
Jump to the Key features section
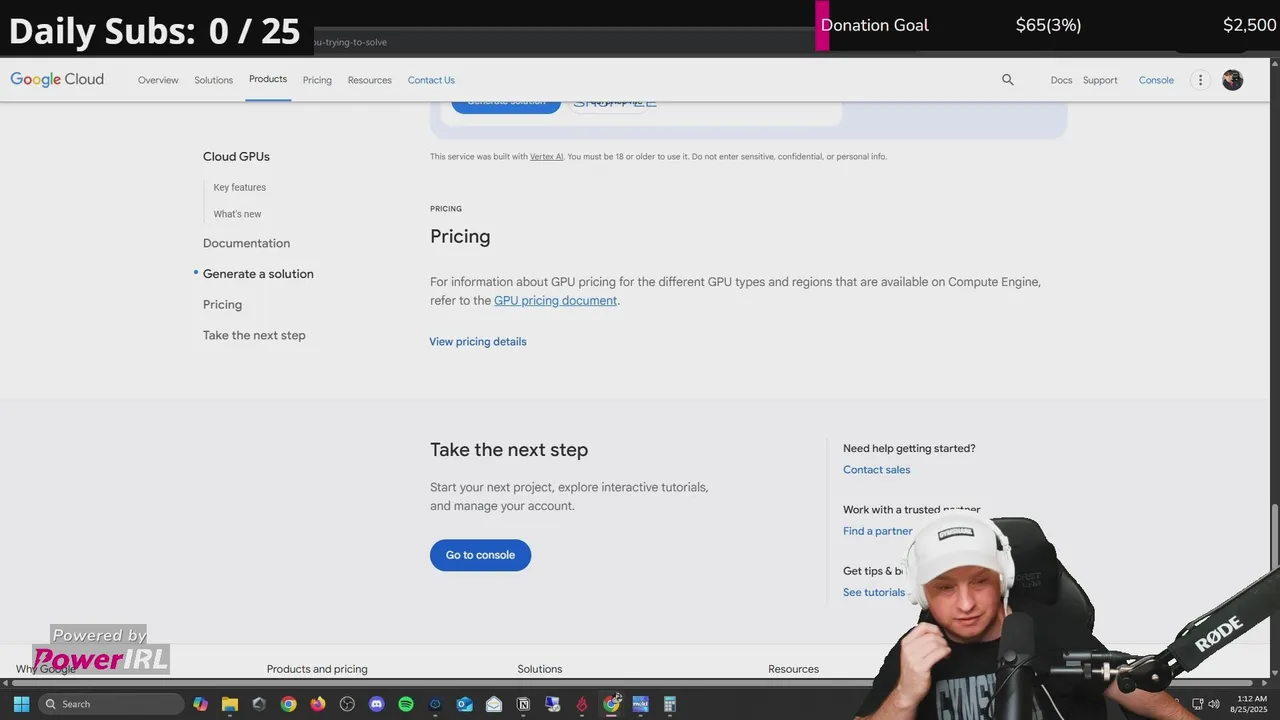click(240, 188)
